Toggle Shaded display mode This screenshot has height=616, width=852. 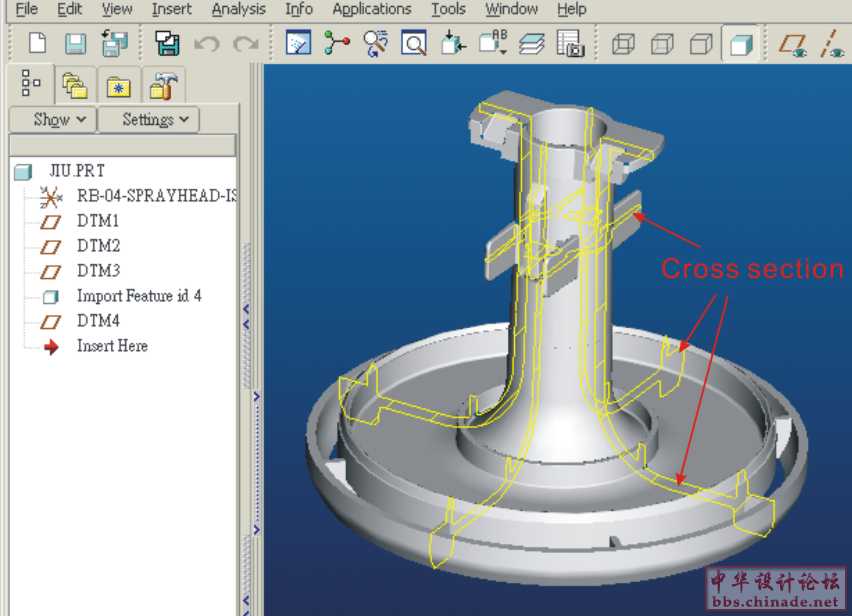tap(740, 44)
